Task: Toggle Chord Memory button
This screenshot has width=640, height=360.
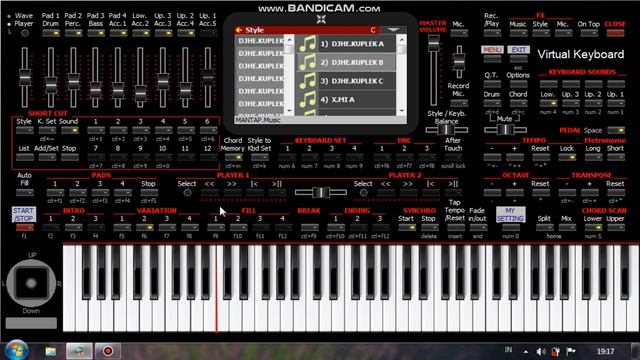Action: [x=233, y=157]
